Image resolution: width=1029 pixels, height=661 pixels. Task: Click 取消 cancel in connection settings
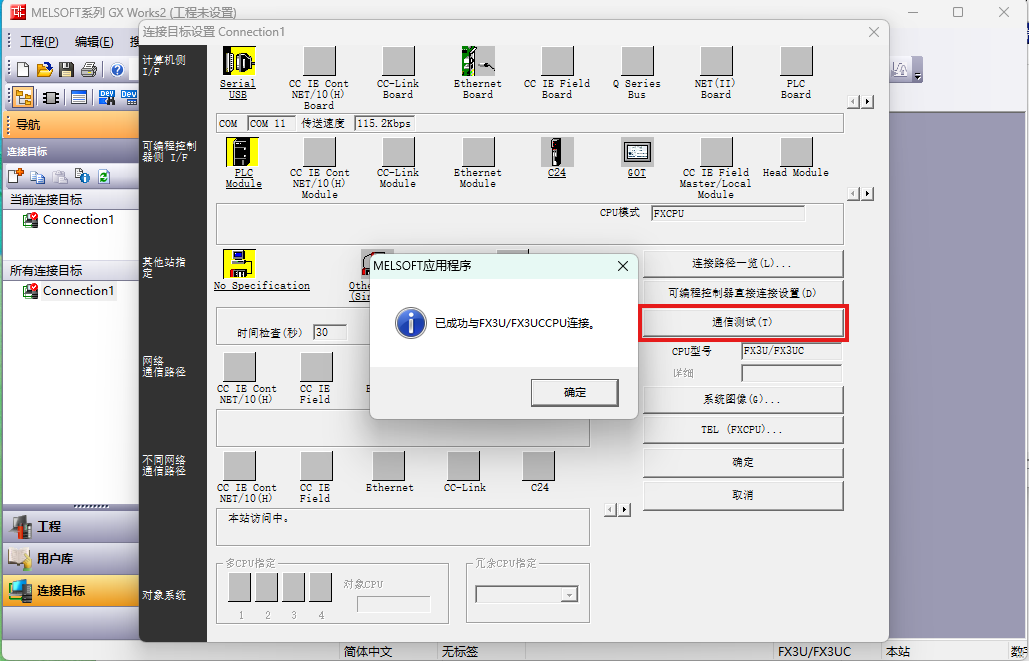coord(743,495)
